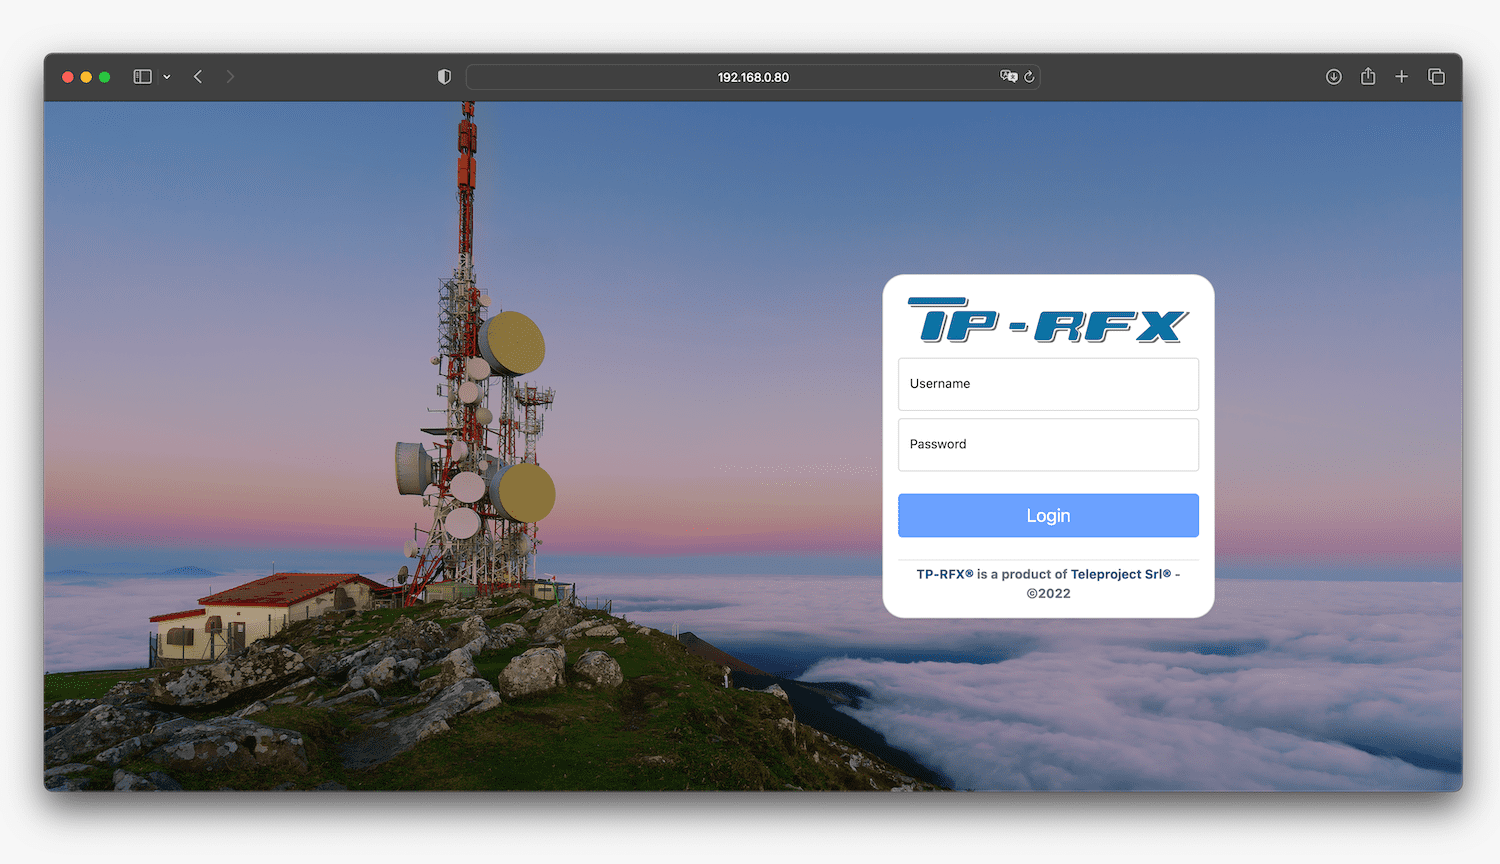Open a new tab with plus icon
The height and width of the screenshot is (864, 1500).
pyautogui.click(x=1402, y=77)
